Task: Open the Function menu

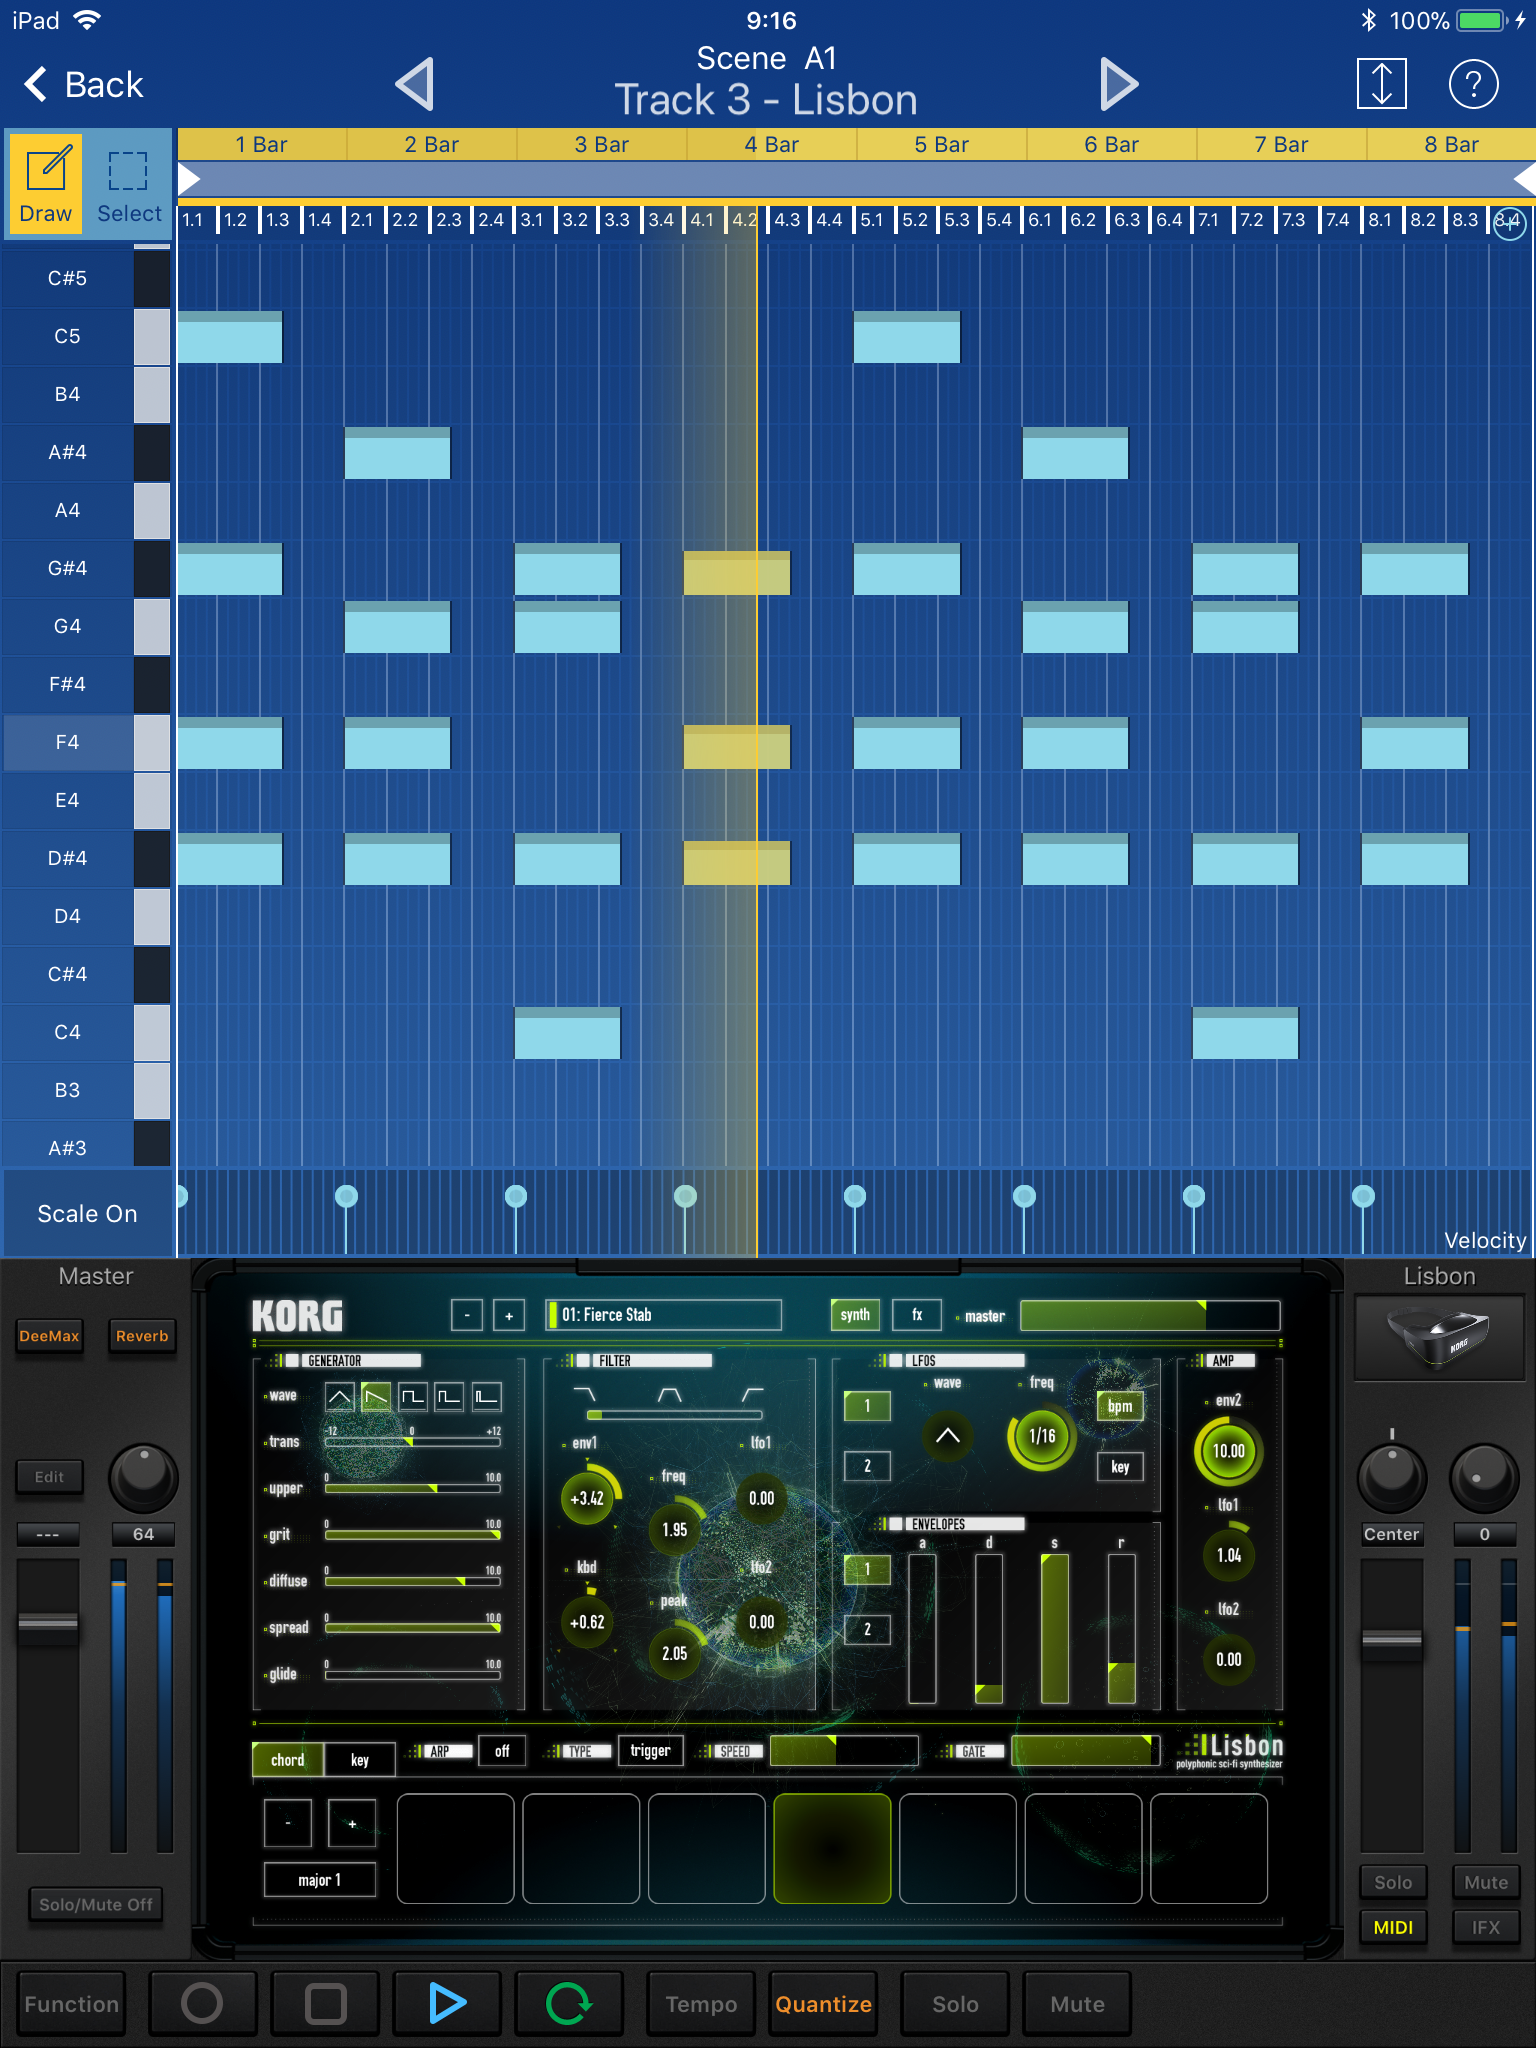Action: [71, 2003]
